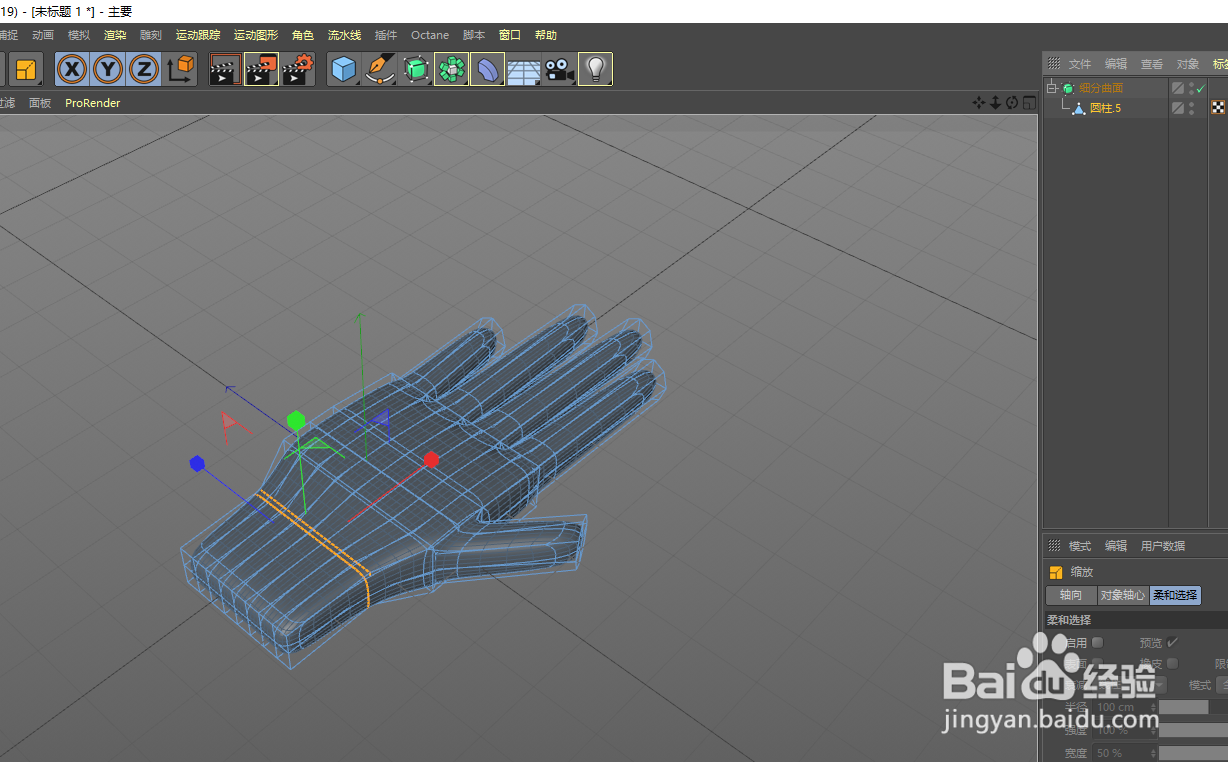Click the viewport rotate camera icon
The image size is (1228, 762).
click(1012, 102)
